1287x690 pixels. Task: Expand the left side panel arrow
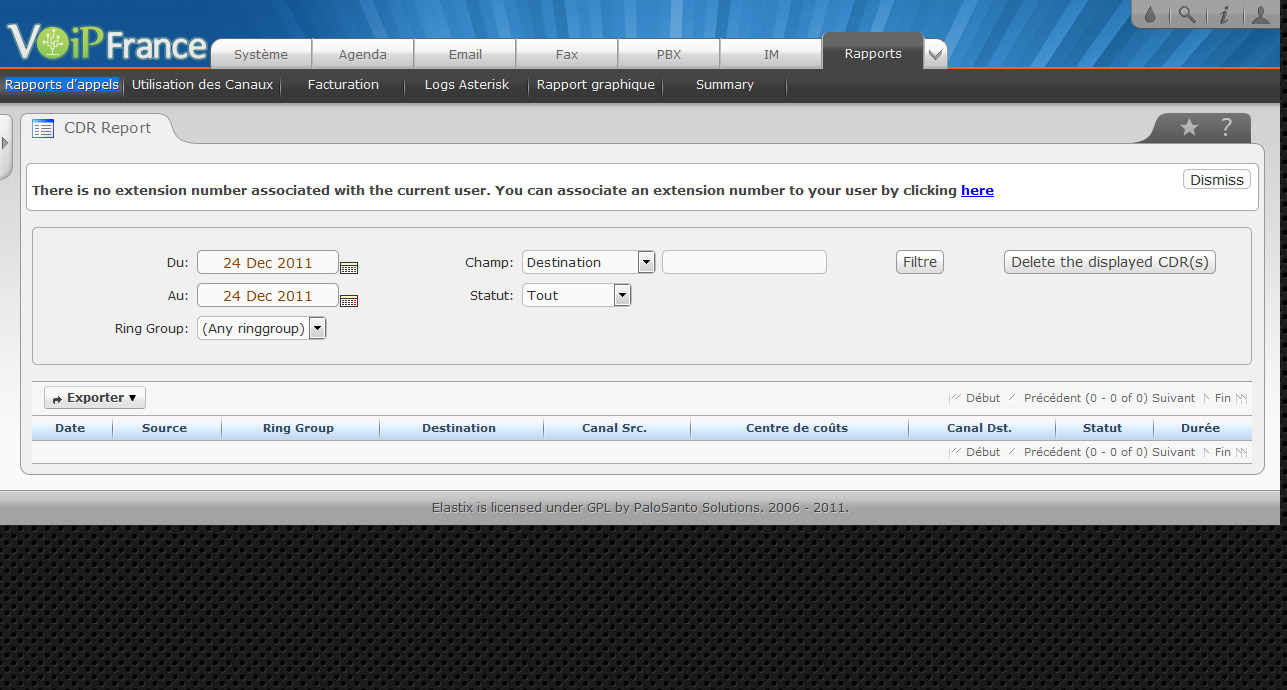[5, 143]
